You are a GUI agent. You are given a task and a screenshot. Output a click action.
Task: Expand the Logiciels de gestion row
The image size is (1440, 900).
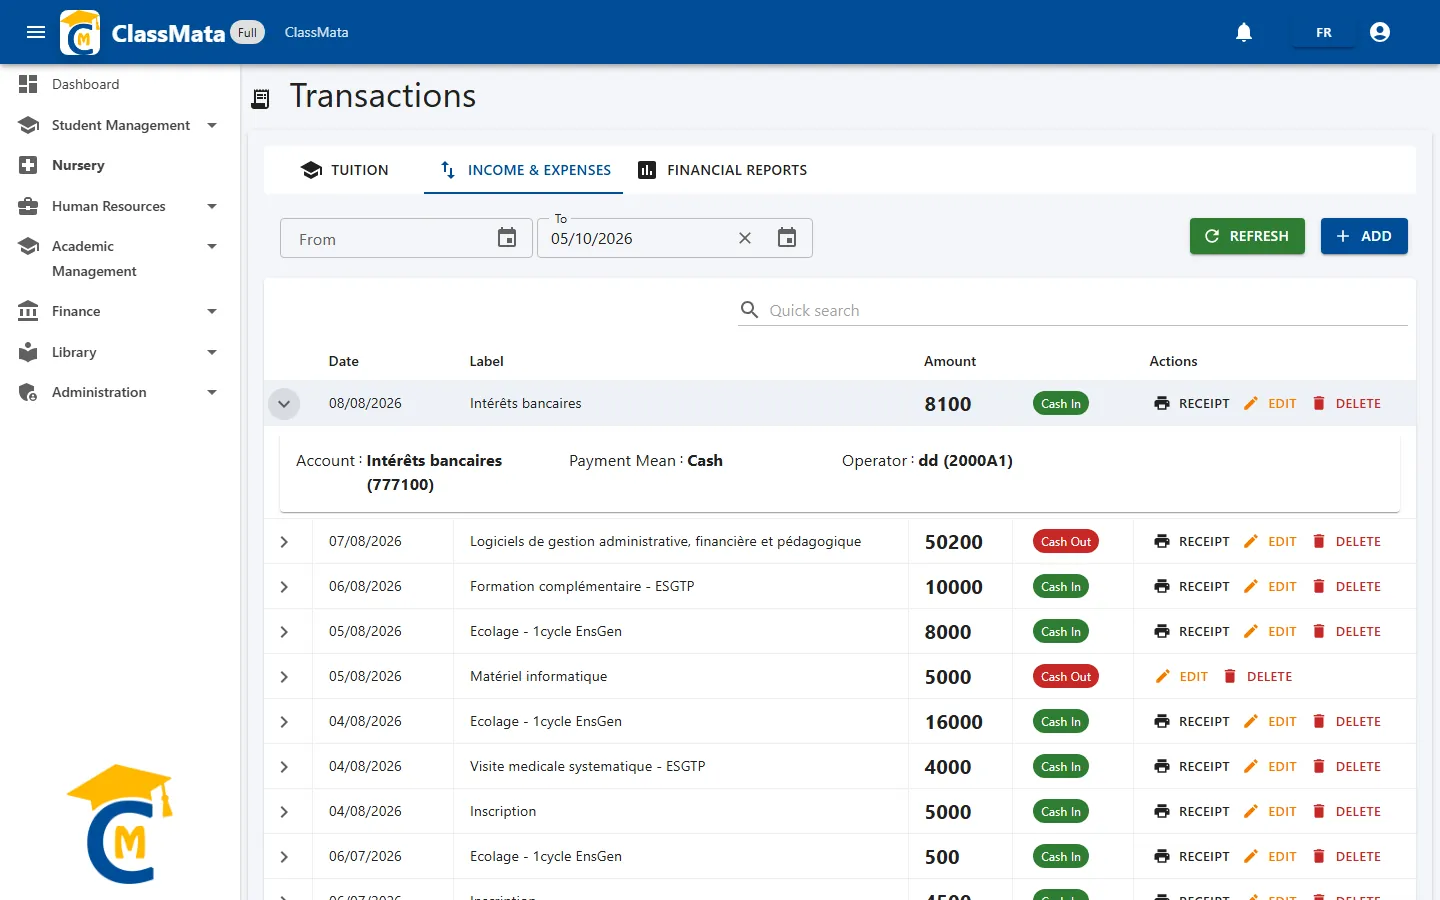(284, 542)
